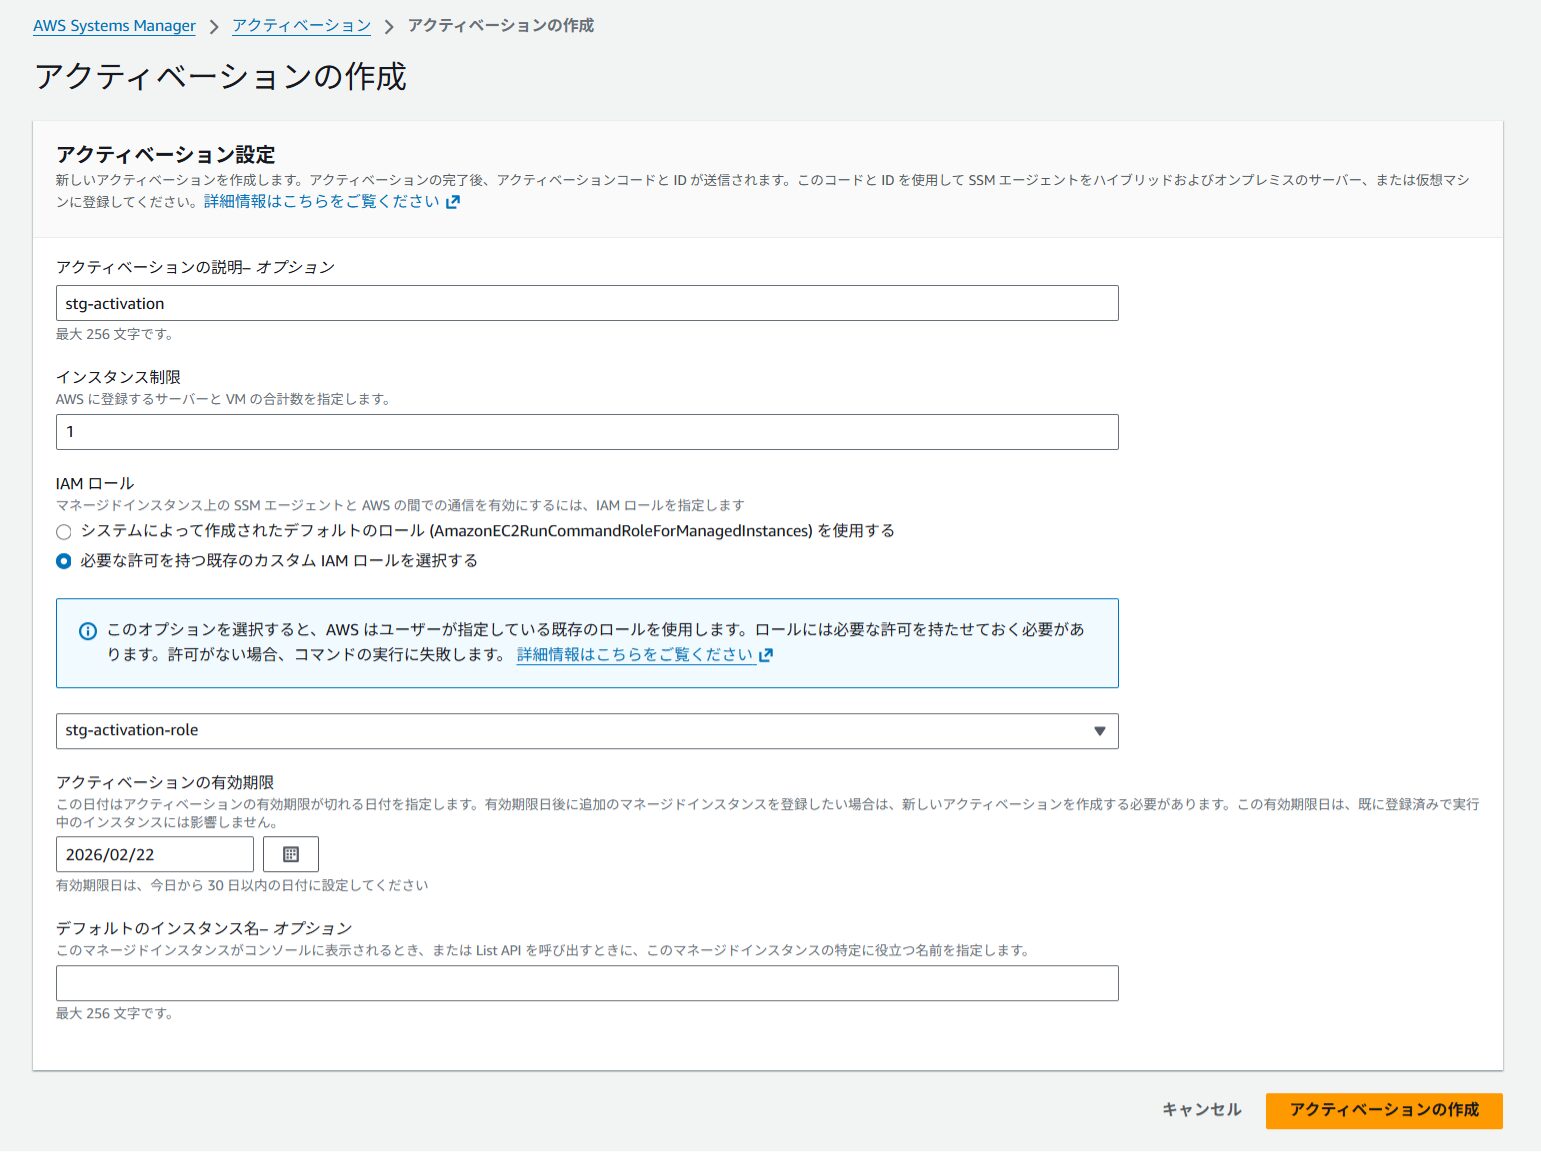The height and width of the screenshot is (1157, 1541).
Task: Click the external link icon in the info box
Action: pyautogui.click(x=766, y=656)
